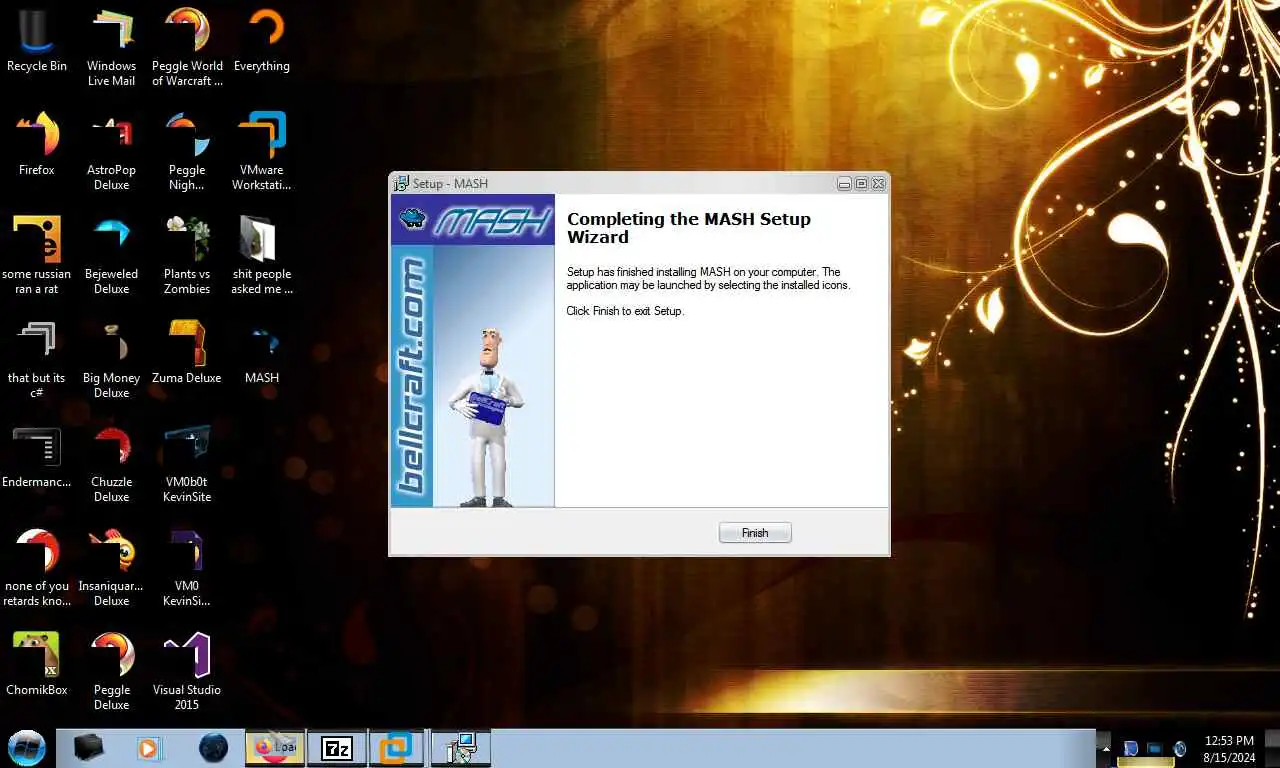Select the Visual Studio 2015 desktop icon
Viewport: 1280px width, 768px height.
187,672
